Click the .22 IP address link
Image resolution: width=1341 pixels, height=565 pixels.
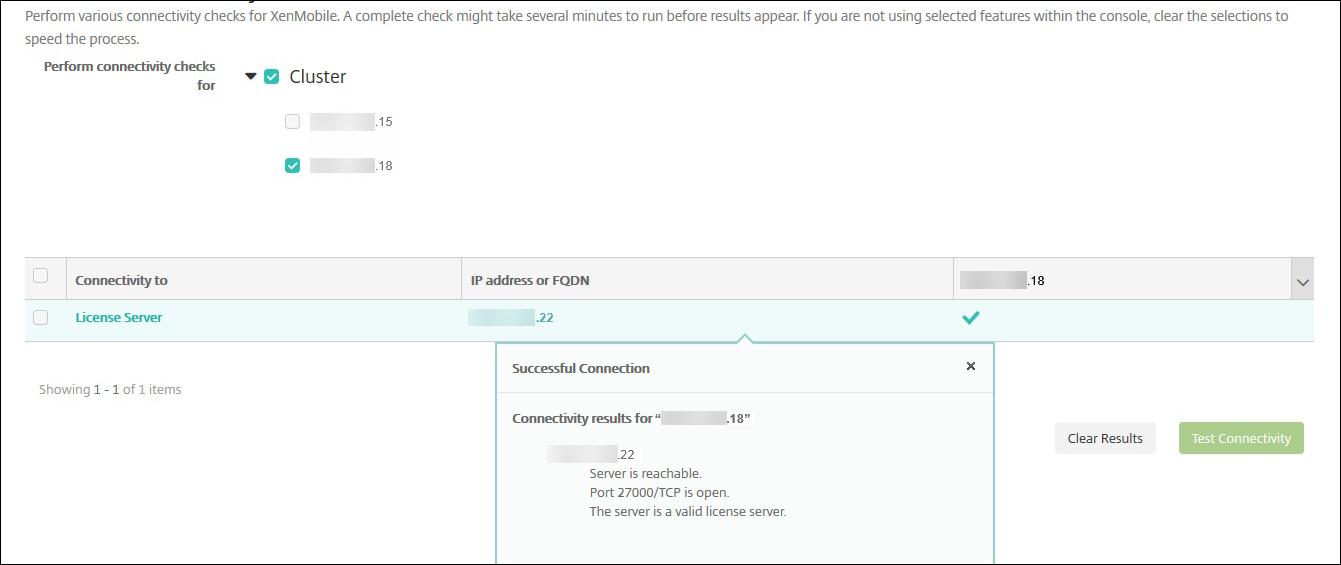(x=511, y=318)
